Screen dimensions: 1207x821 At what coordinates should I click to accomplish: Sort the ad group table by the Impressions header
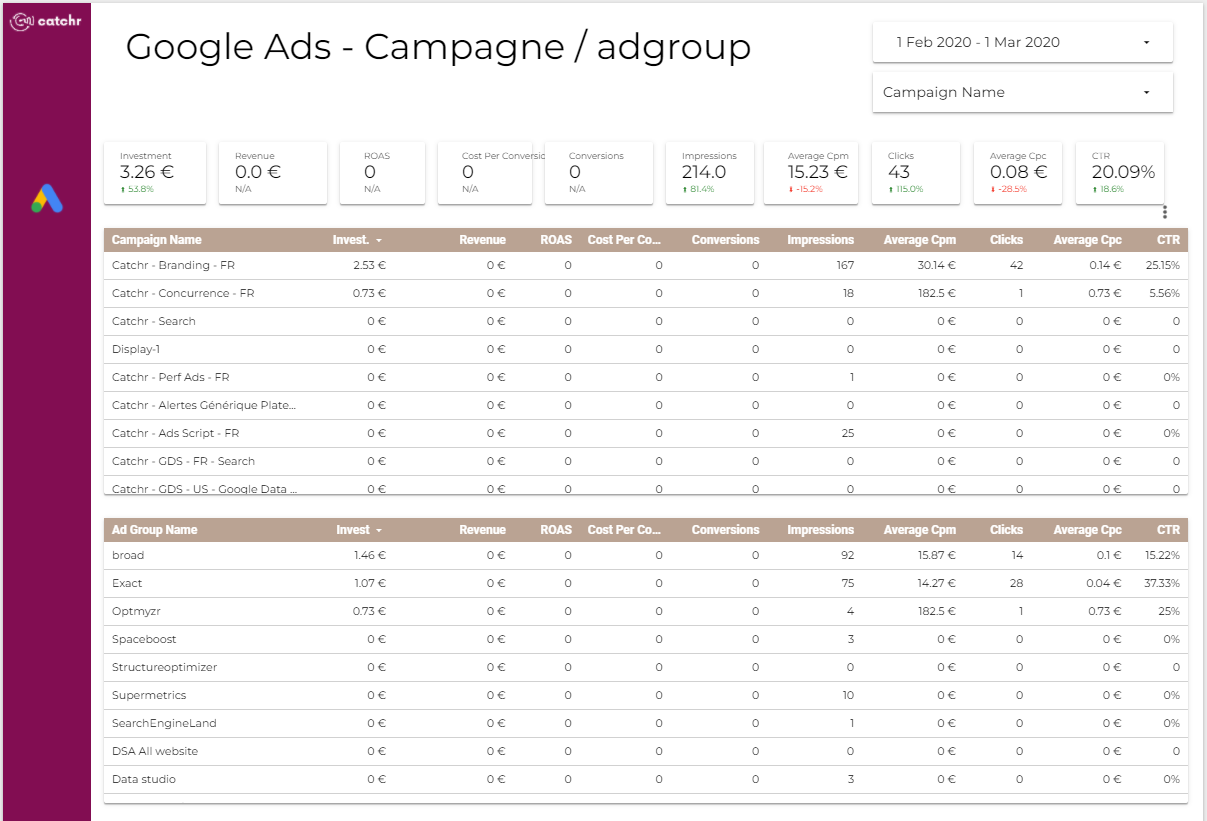pyautogui.click(x=820, y=530)
